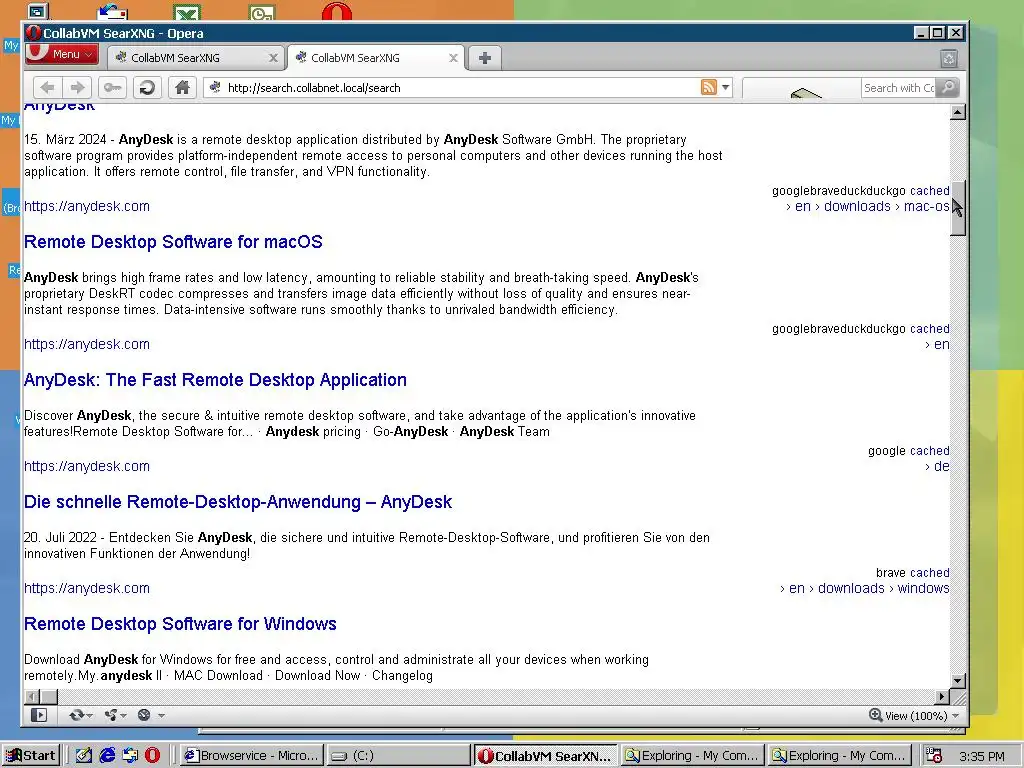Click the › de breadcrumb link
The width and height of the screenshot is (1024, 768).
pos(937,466)
